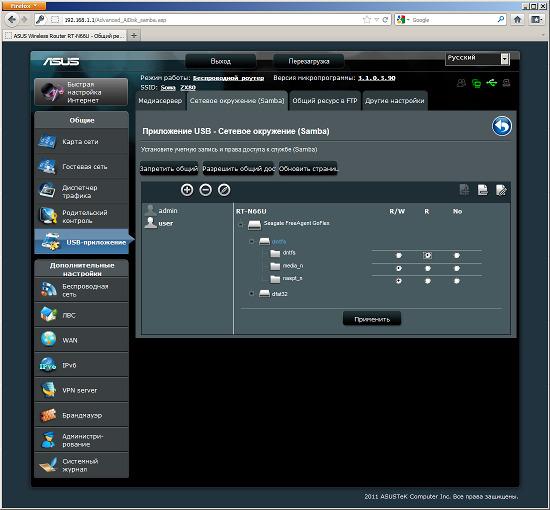Set R/W permission for media_n folder
The image size is (550, 510).
(x=399, y=268)
